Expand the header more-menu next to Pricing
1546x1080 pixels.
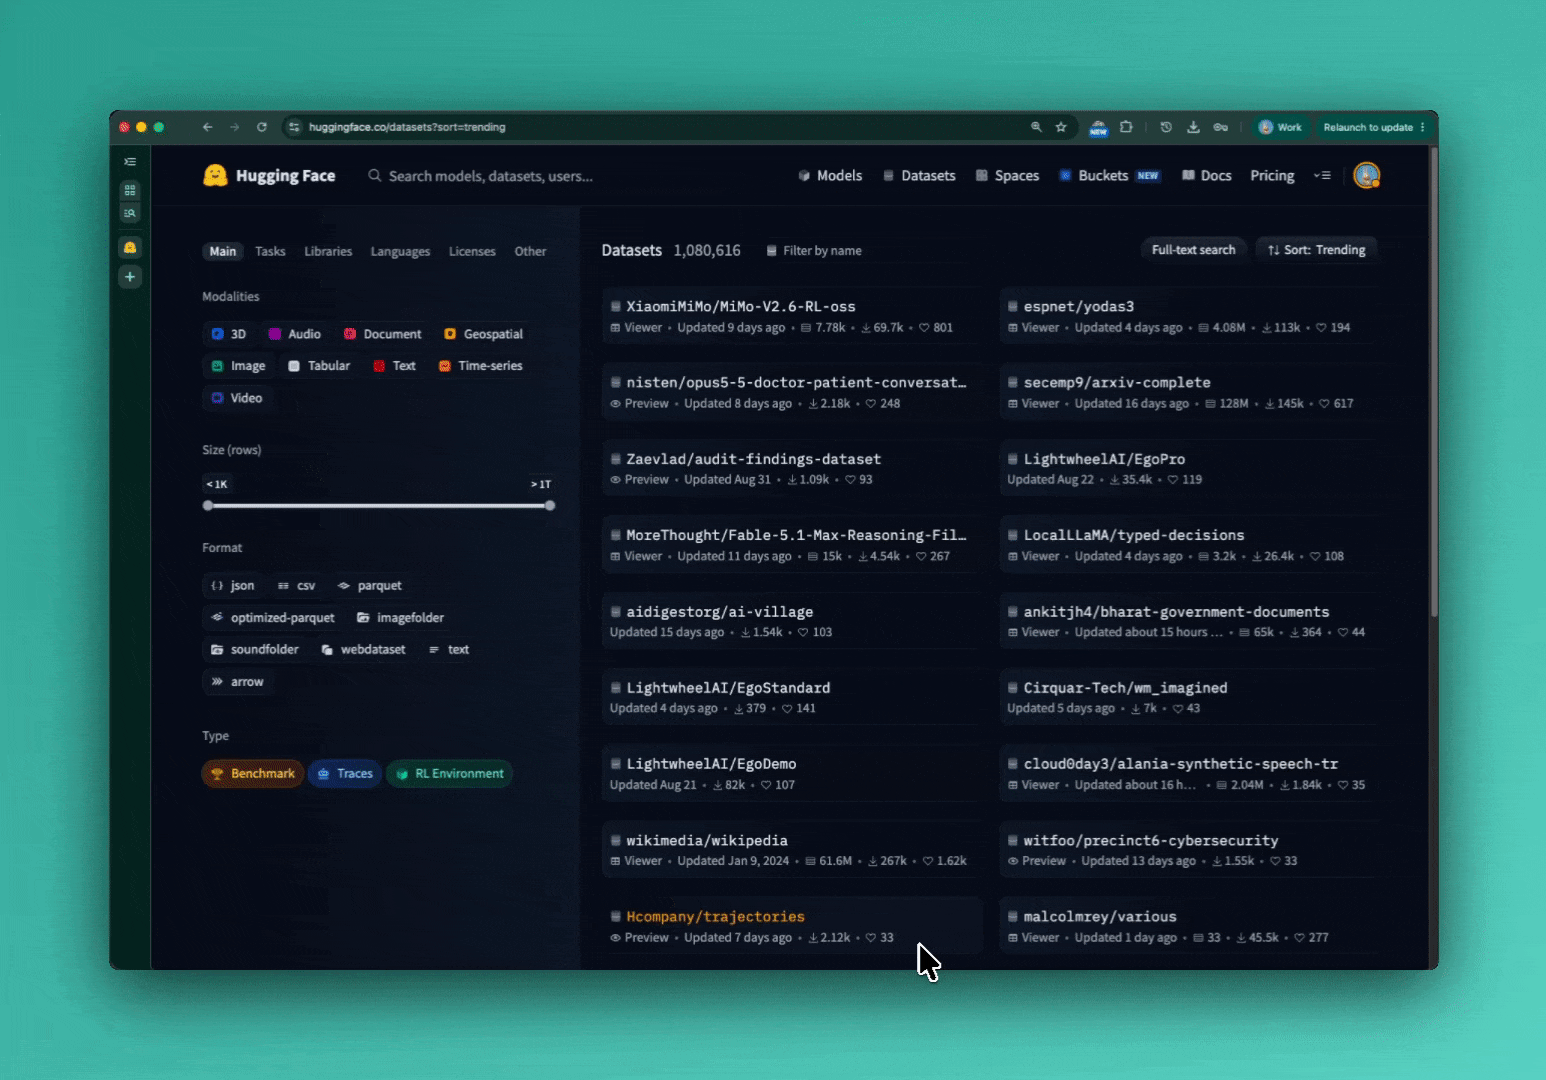(1322, 176)
